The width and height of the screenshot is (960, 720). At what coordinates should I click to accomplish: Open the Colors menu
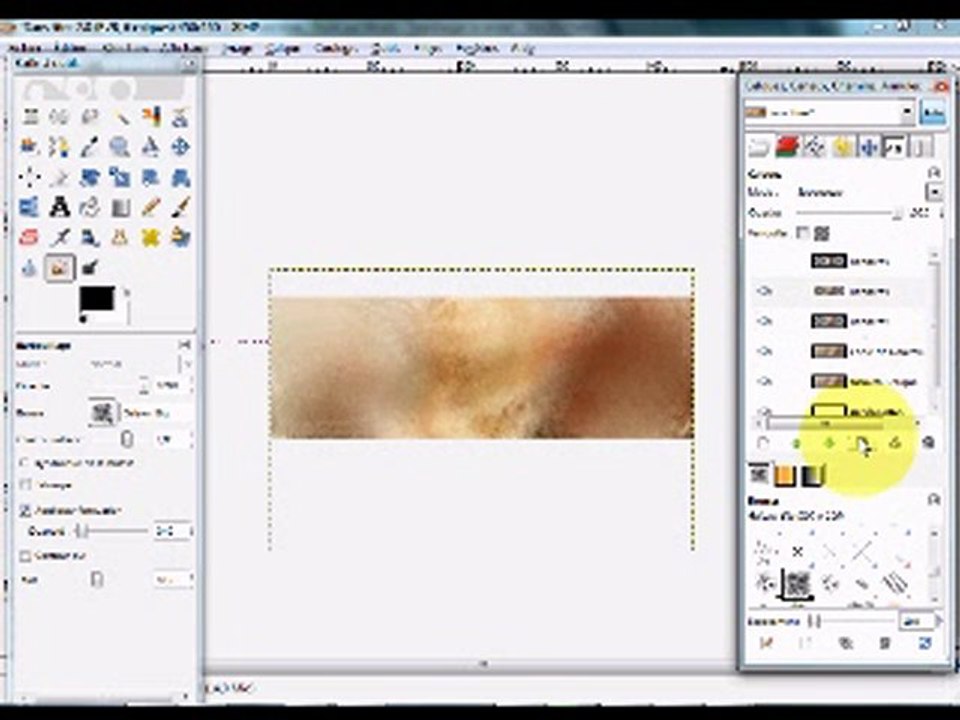(334, 49)
